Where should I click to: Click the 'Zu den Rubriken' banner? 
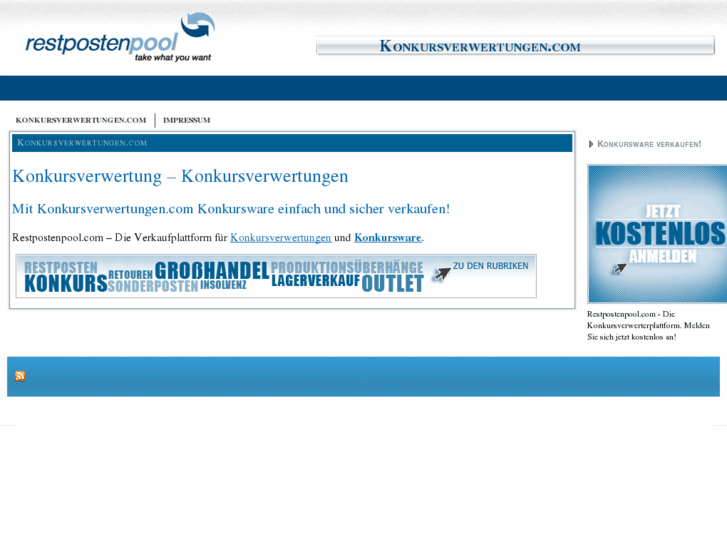pos(276,276)
